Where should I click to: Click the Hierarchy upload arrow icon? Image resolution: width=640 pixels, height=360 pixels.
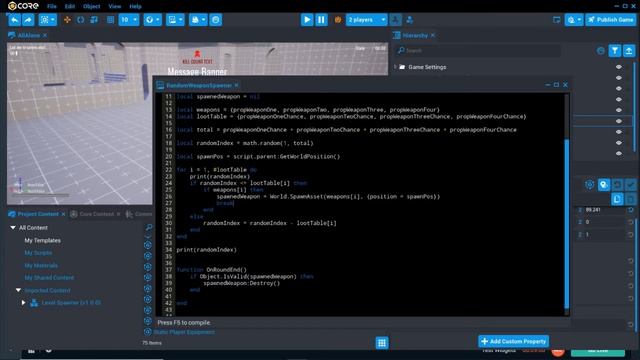(629, 51)
